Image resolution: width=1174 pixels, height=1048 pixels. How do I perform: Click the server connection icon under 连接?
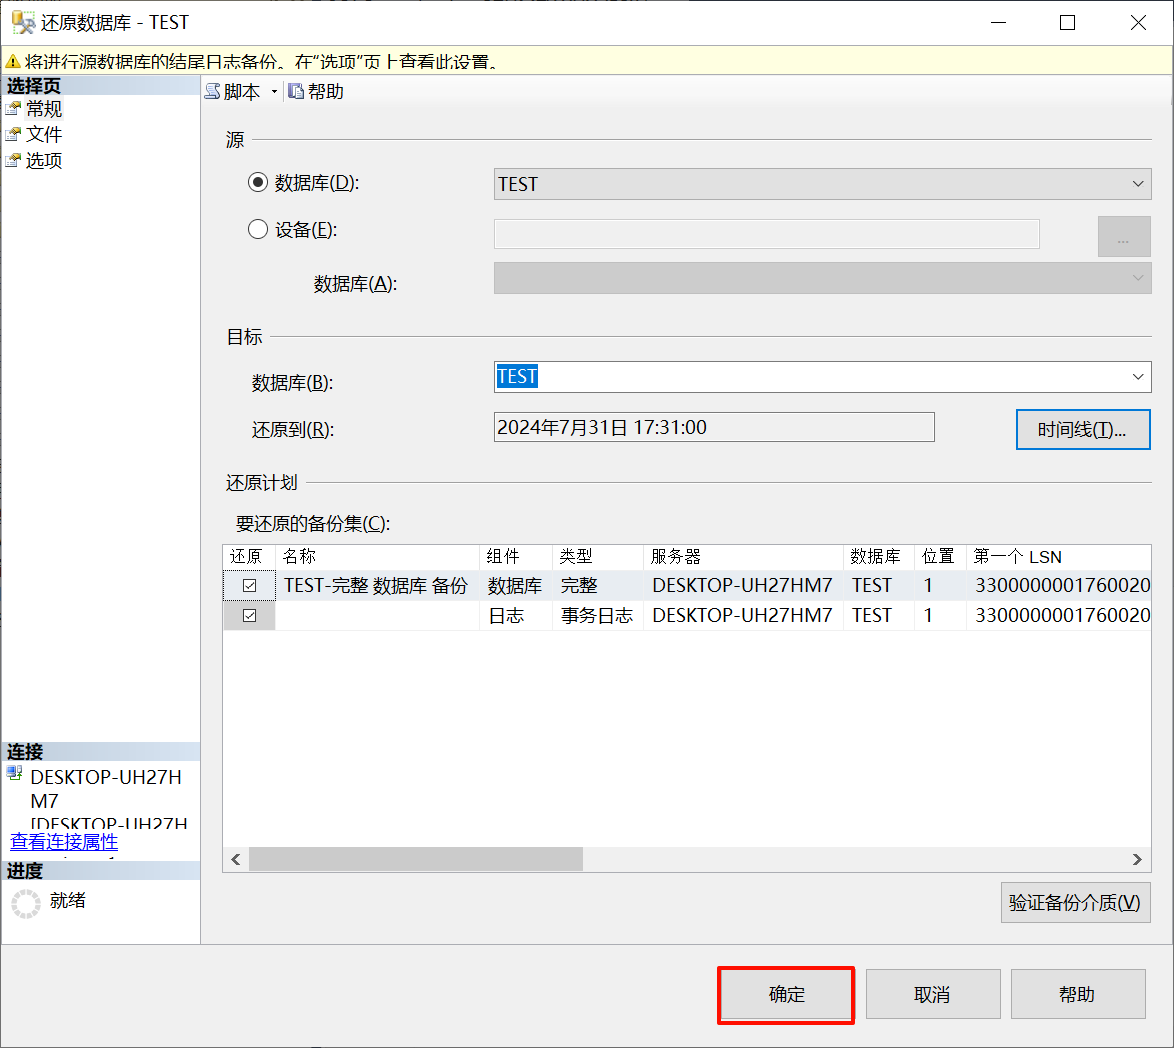[x=15, y=774]
